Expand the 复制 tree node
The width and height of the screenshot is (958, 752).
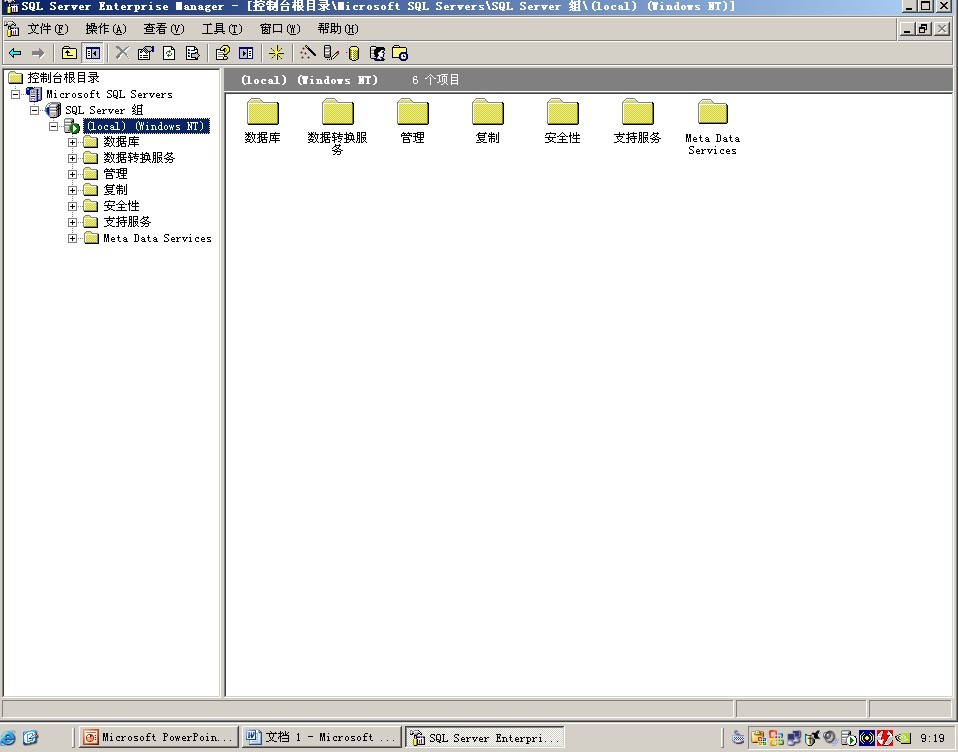[73, 190]
